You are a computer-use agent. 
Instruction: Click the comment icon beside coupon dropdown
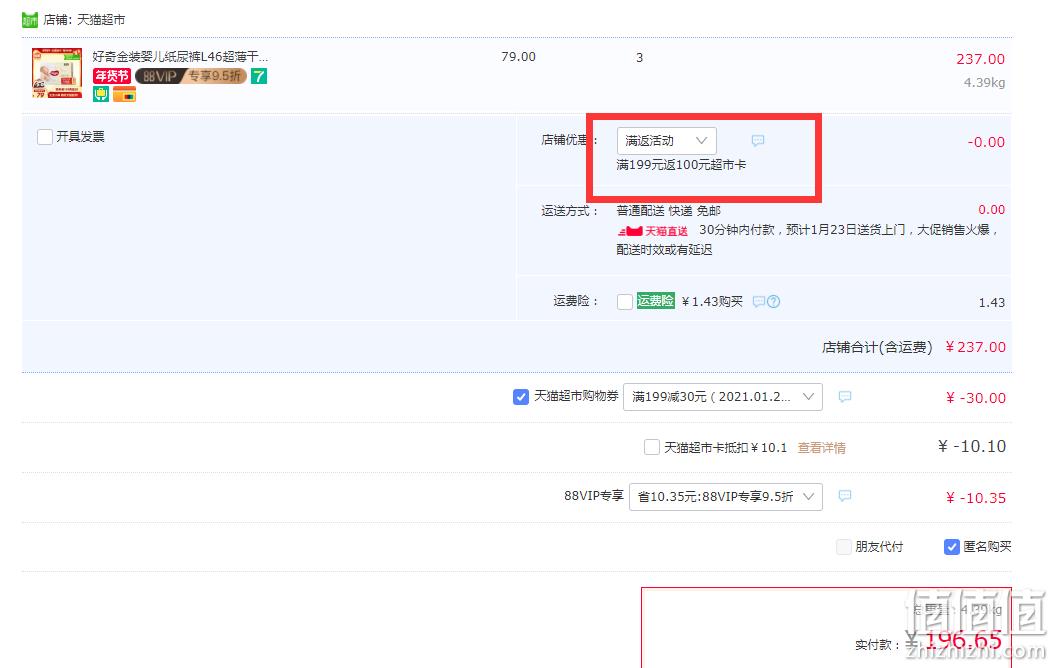pyautogui.click(x=845, y=397)
